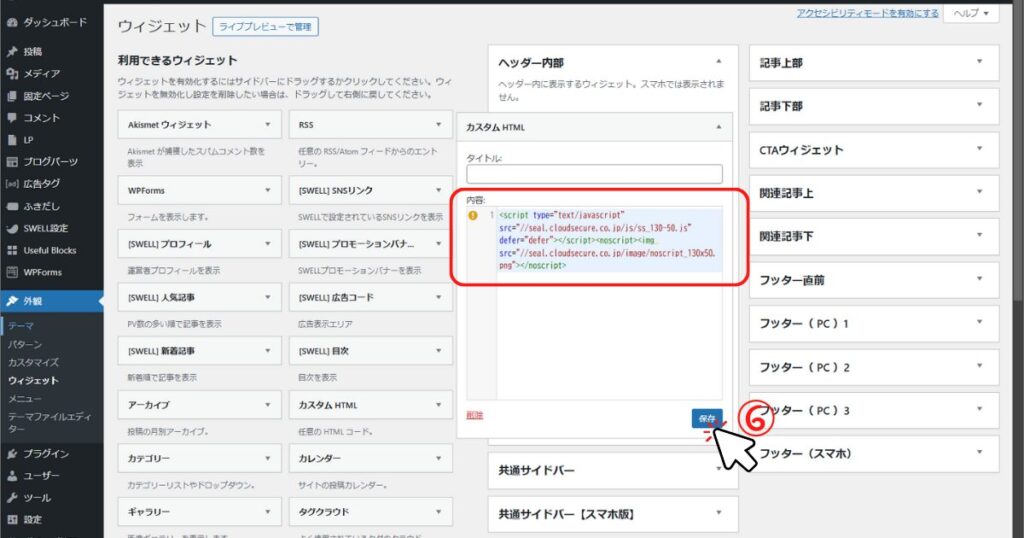
Task: Collapse the ヘッダー内部 area
Action: click(x=718, y=62)
